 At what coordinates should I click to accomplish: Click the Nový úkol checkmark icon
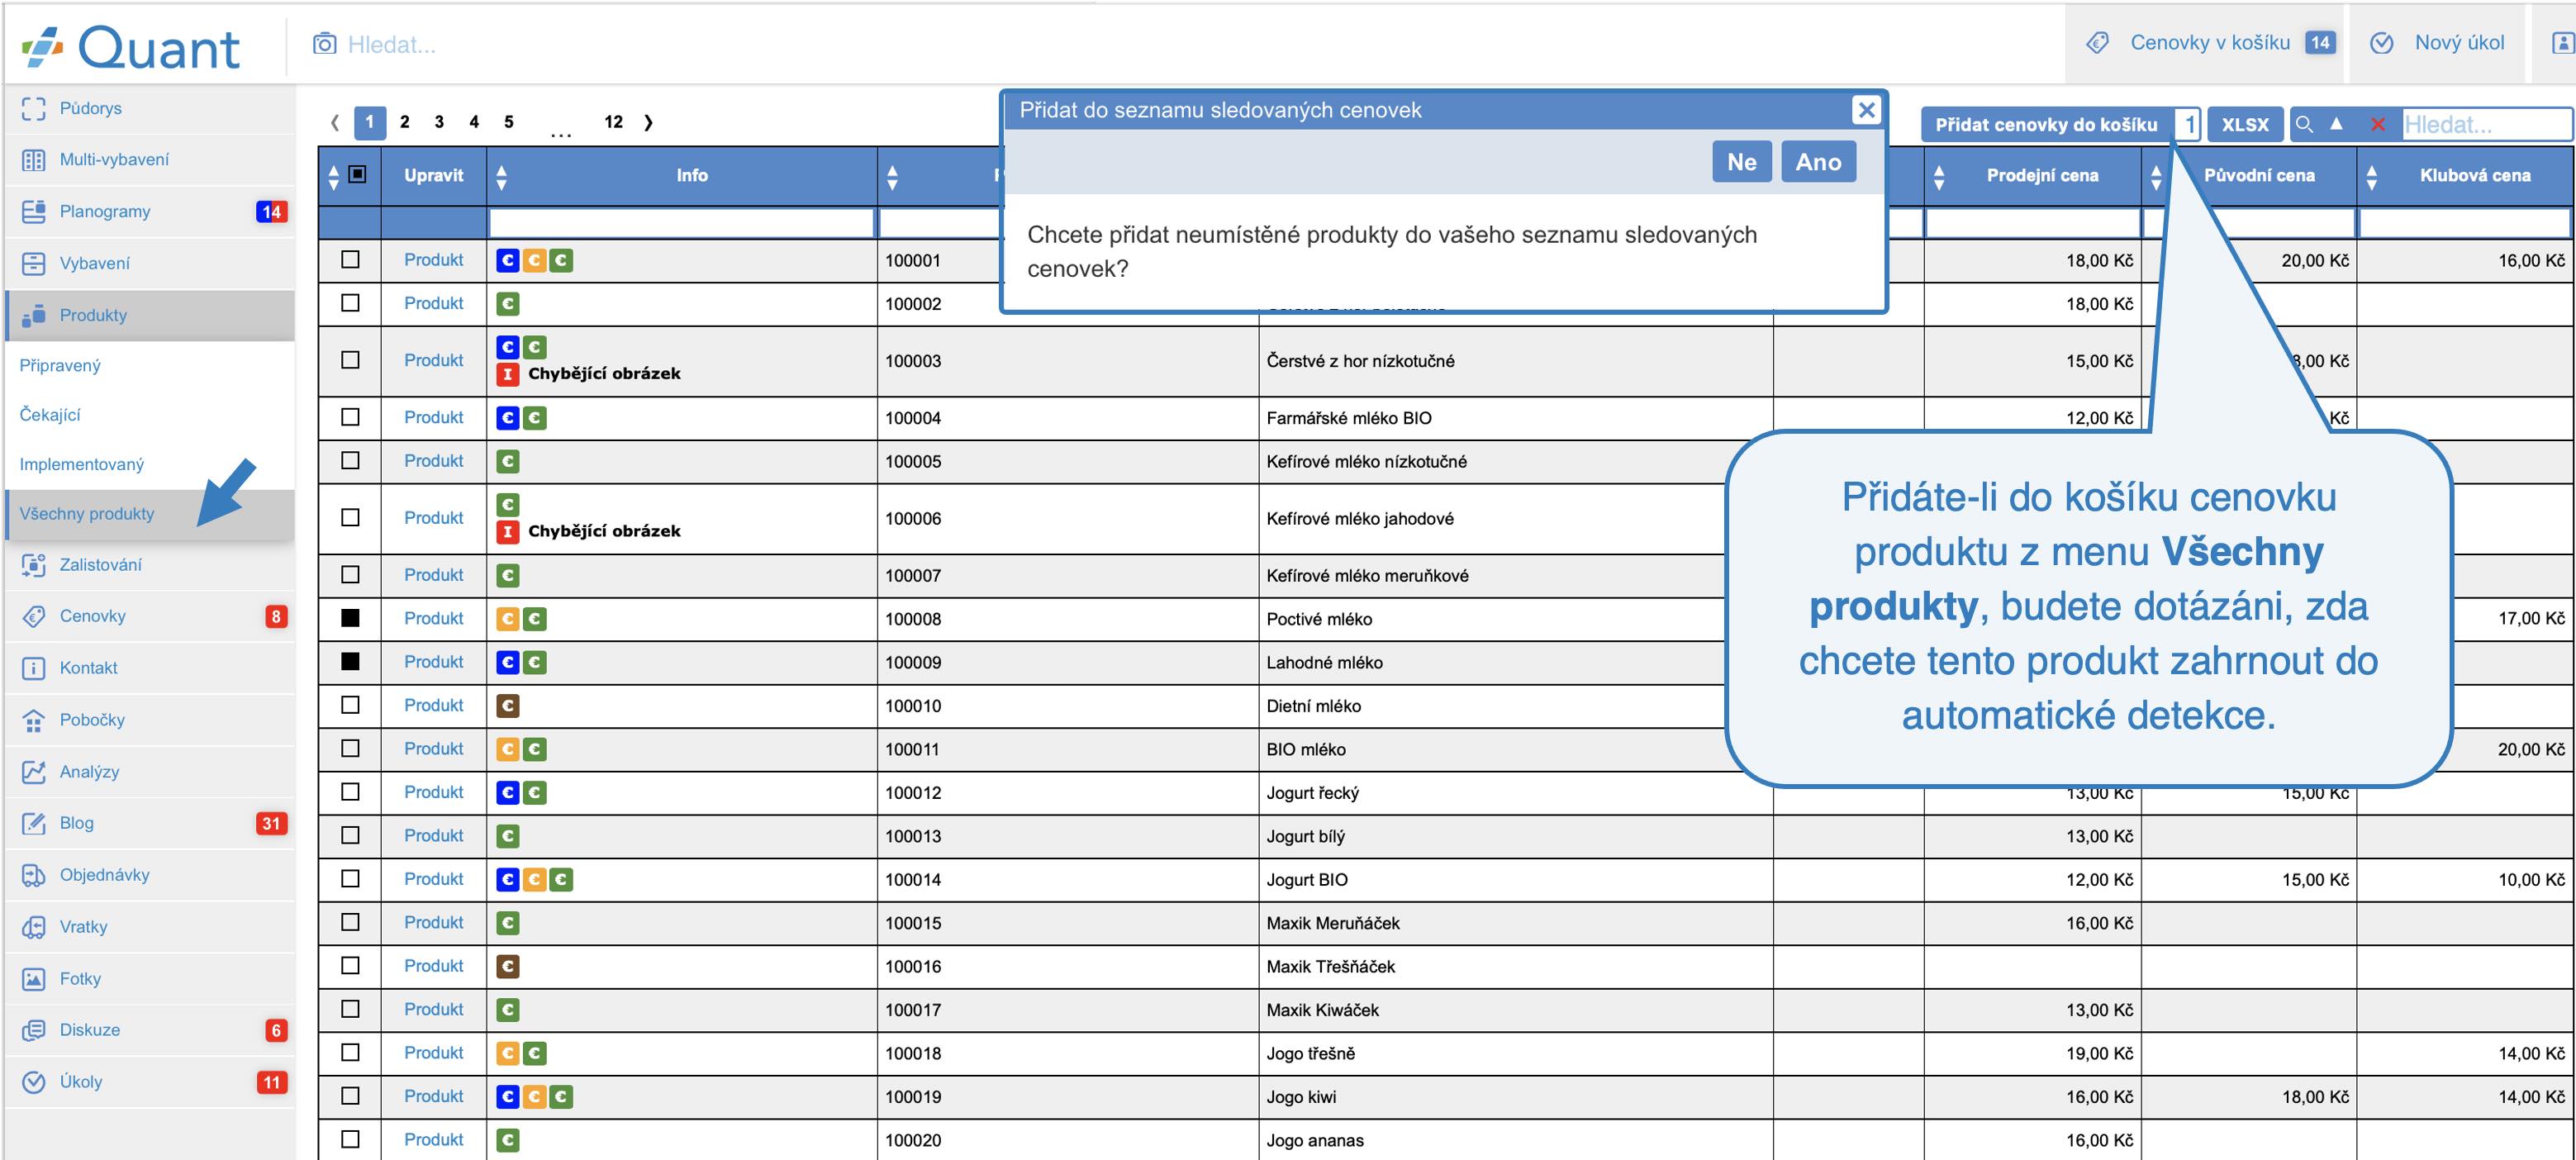(x=2382, y=43)
